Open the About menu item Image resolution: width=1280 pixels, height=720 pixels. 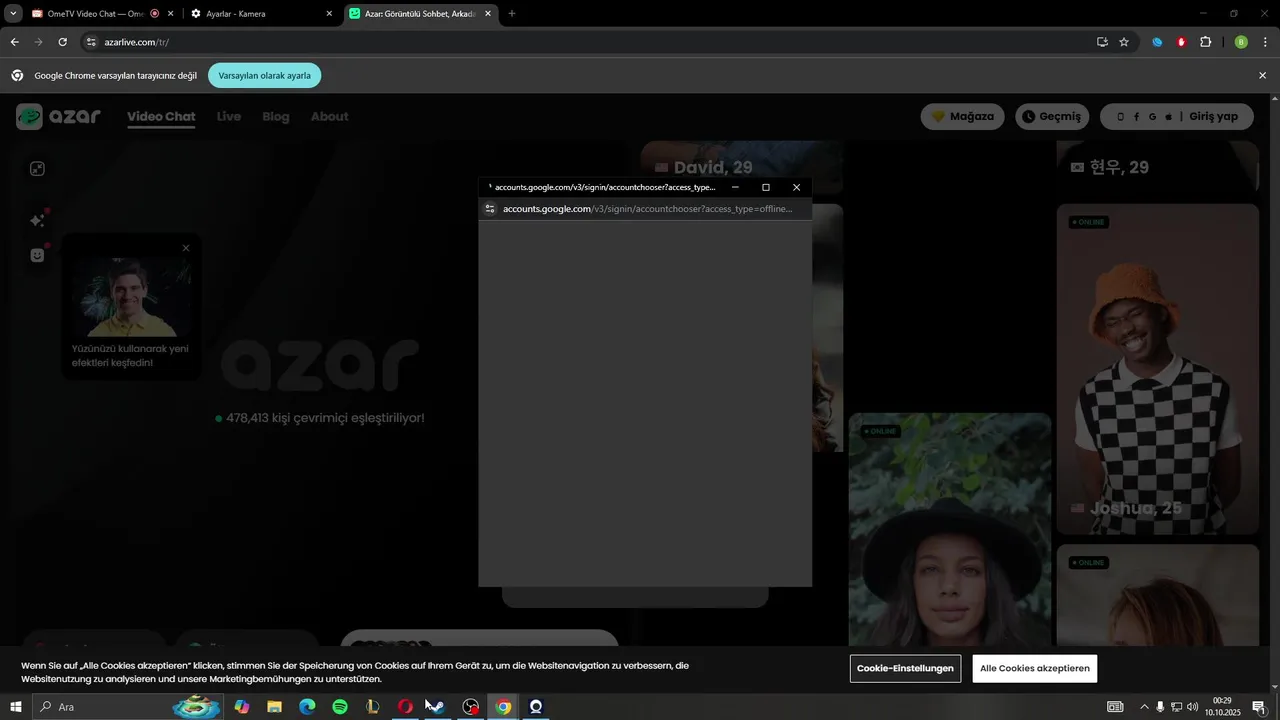coord(329,117)
